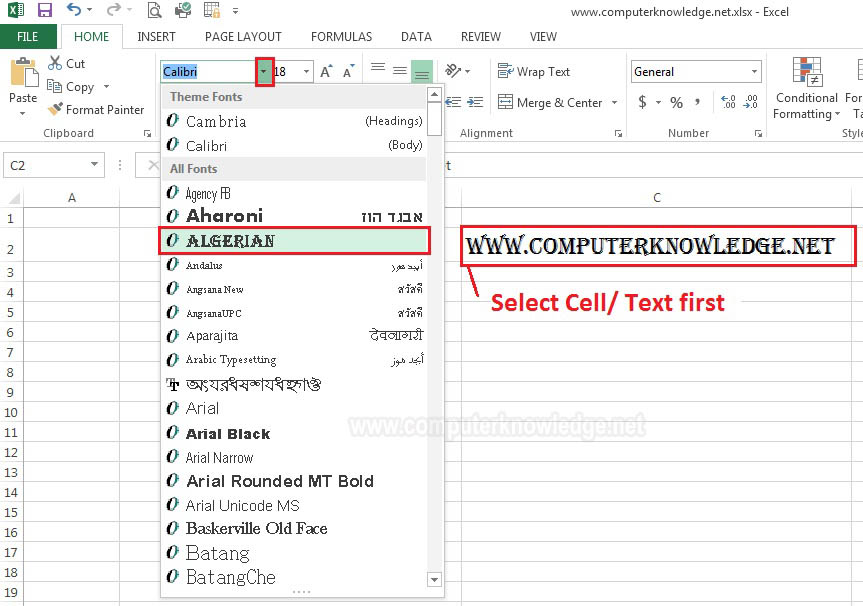Click Decrease Decimal icon
Screen dimensions: 863x606
coord(751,102)
